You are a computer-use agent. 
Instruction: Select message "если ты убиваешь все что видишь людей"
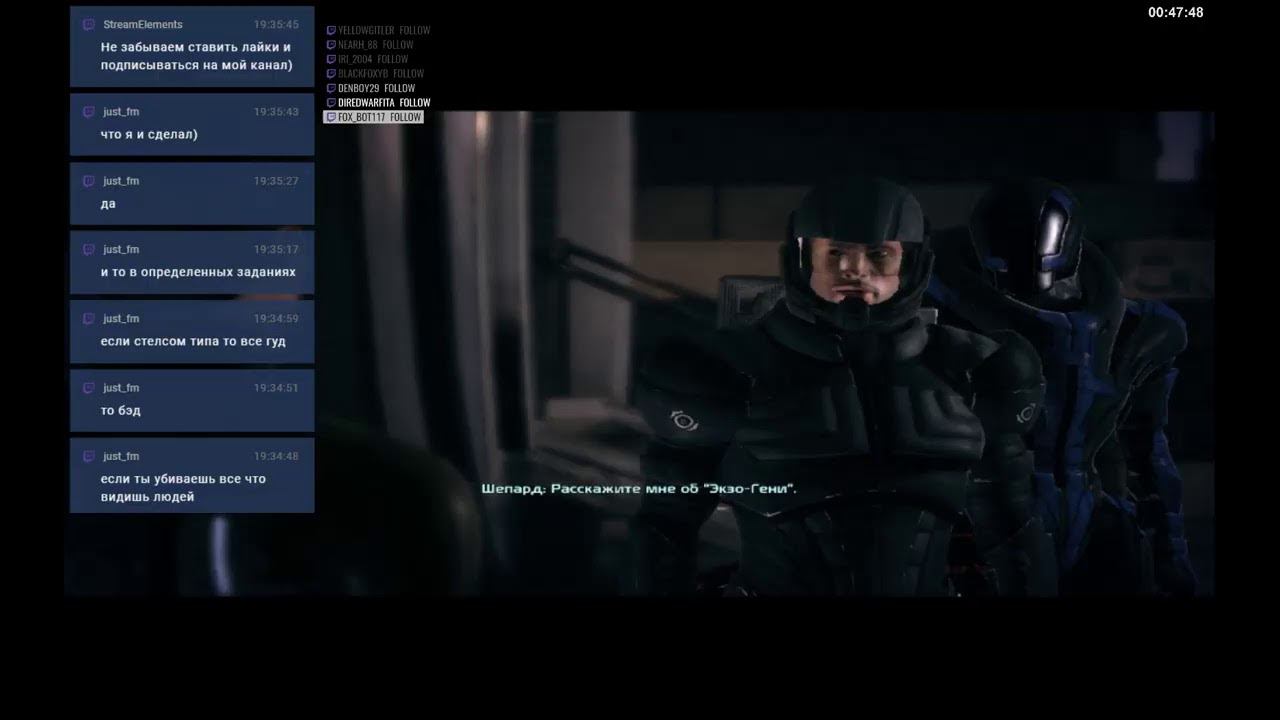pos(183,488)
